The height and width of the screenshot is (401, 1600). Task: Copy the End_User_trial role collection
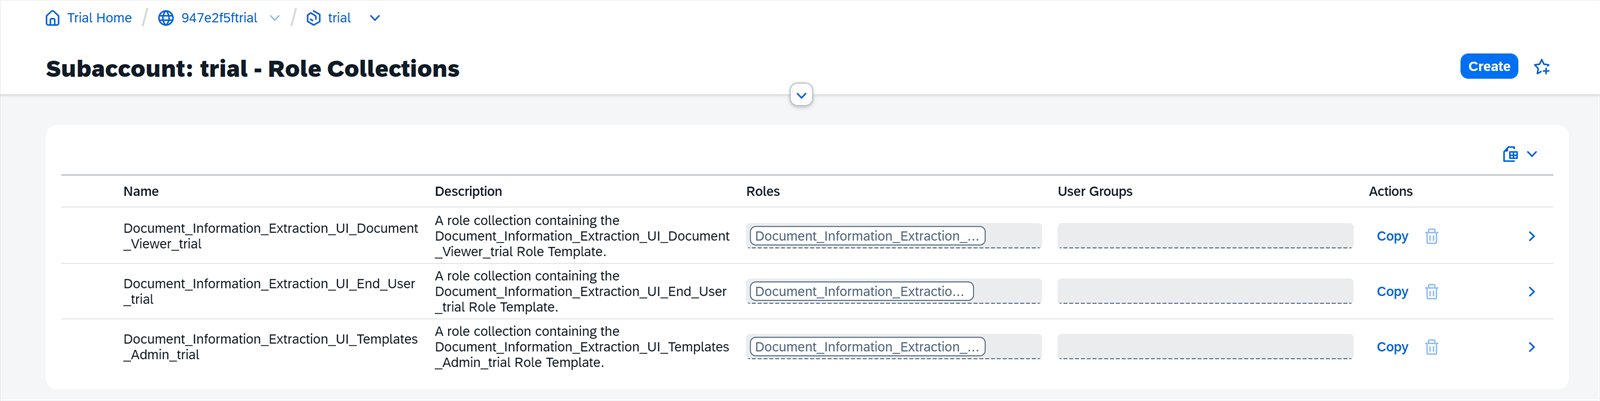(x=1392, y=292)
